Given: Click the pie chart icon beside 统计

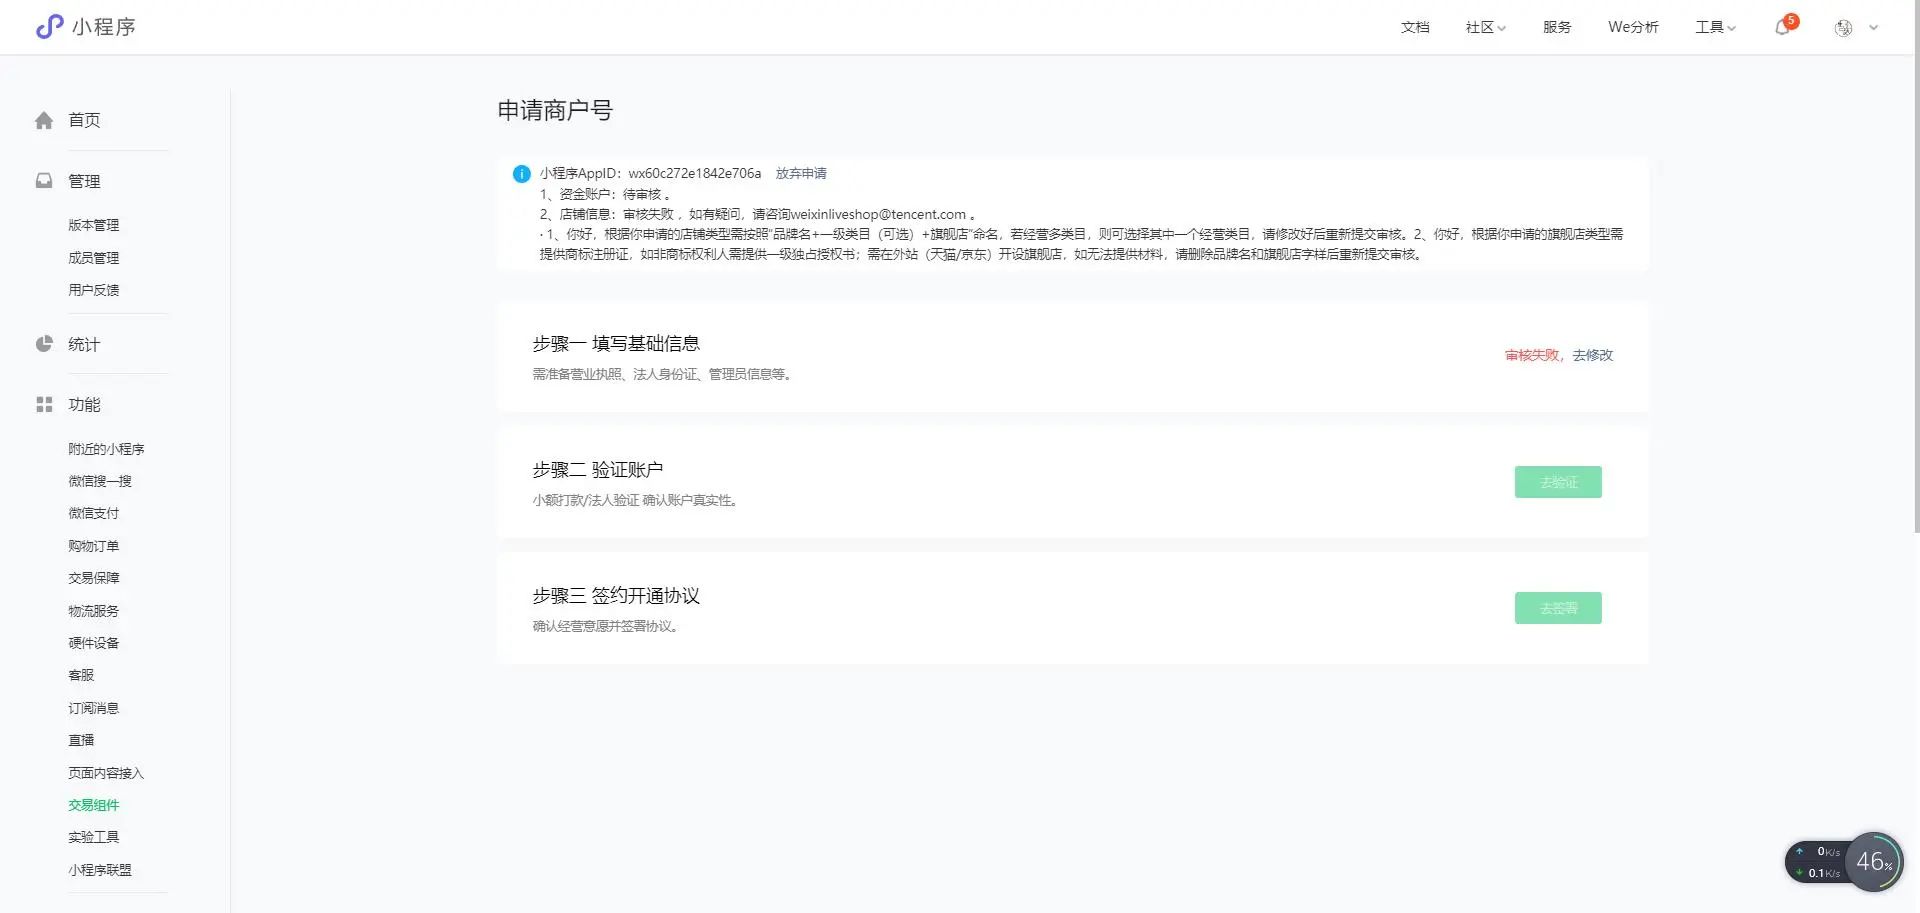Looking at the screenshot, I should [44, 344].
